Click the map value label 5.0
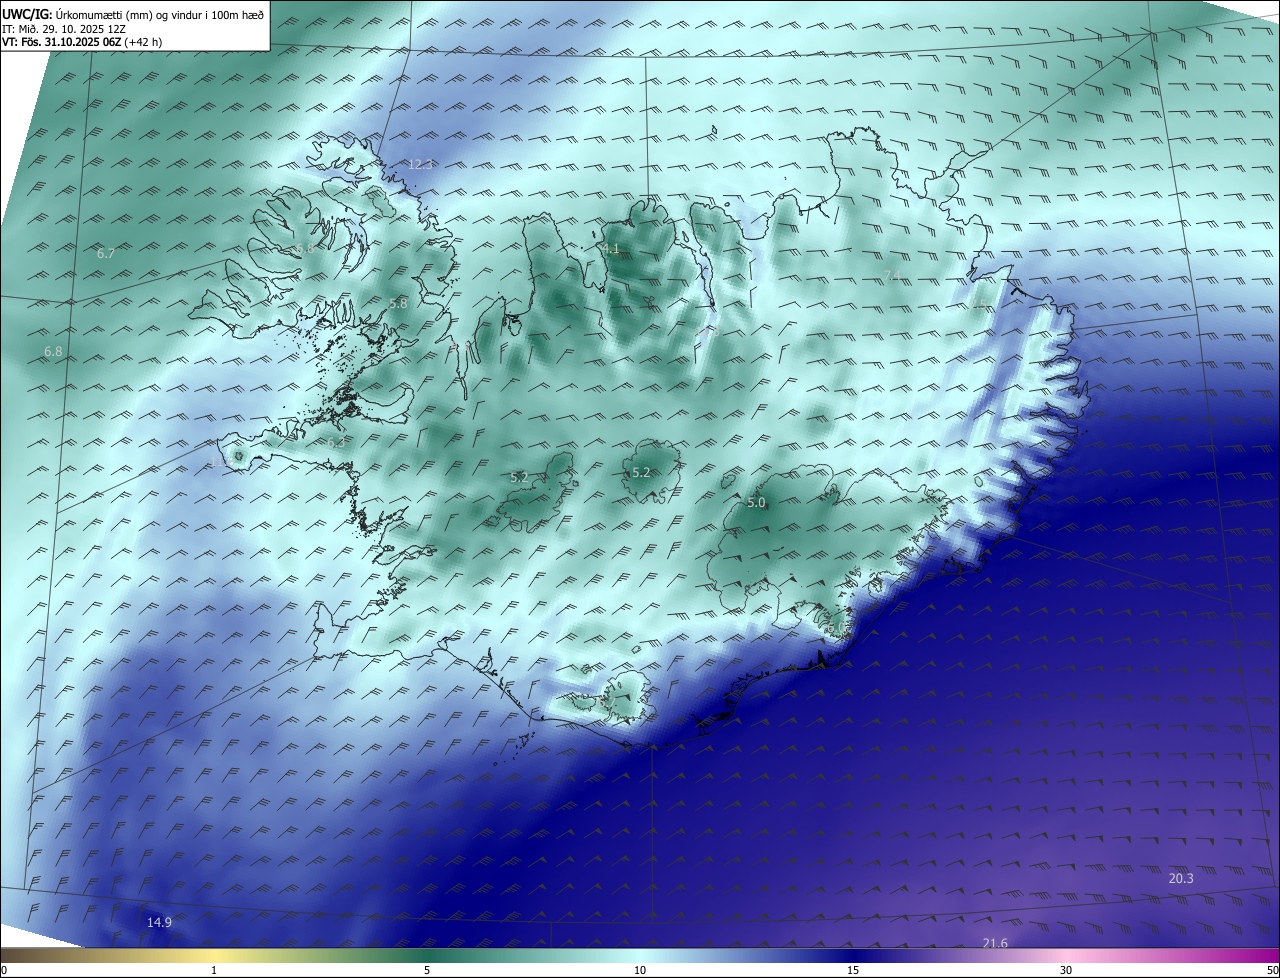 pyautogui.click(x=756, y=503)
